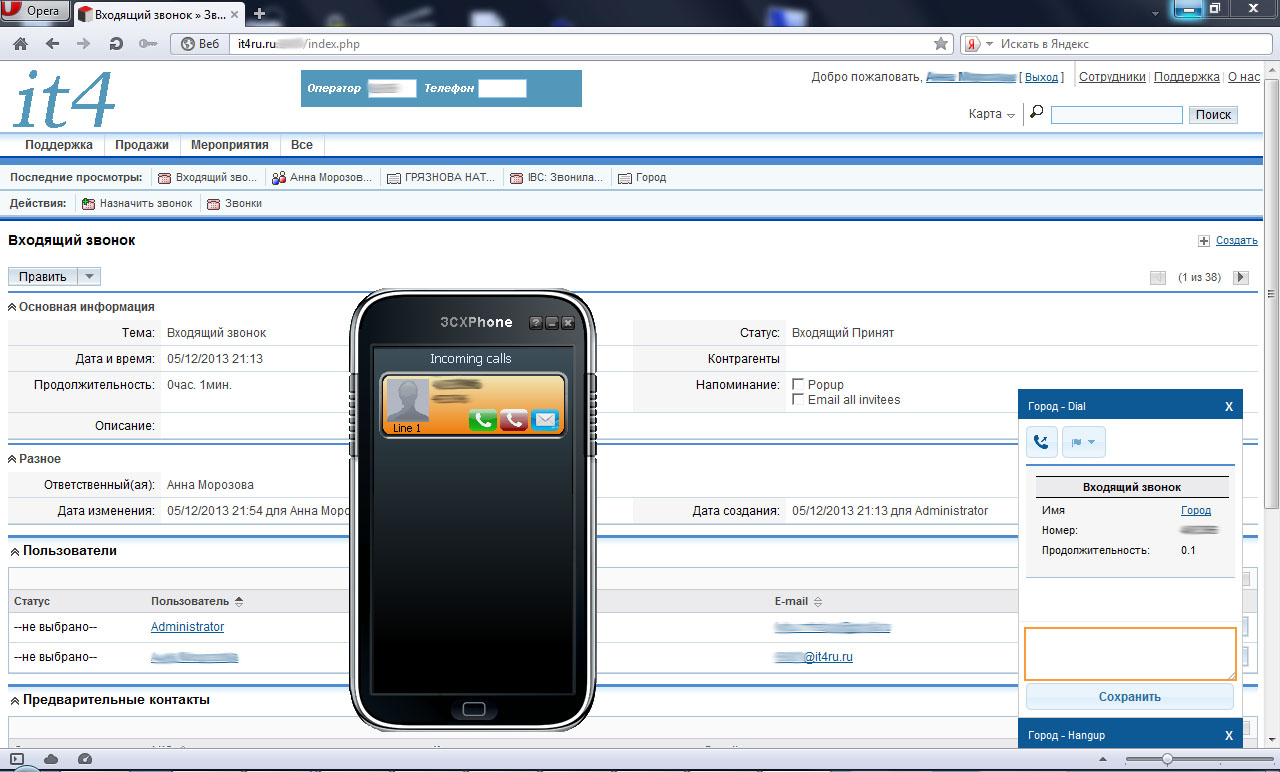
Task: Click the Создать link
Action: 1236,241
